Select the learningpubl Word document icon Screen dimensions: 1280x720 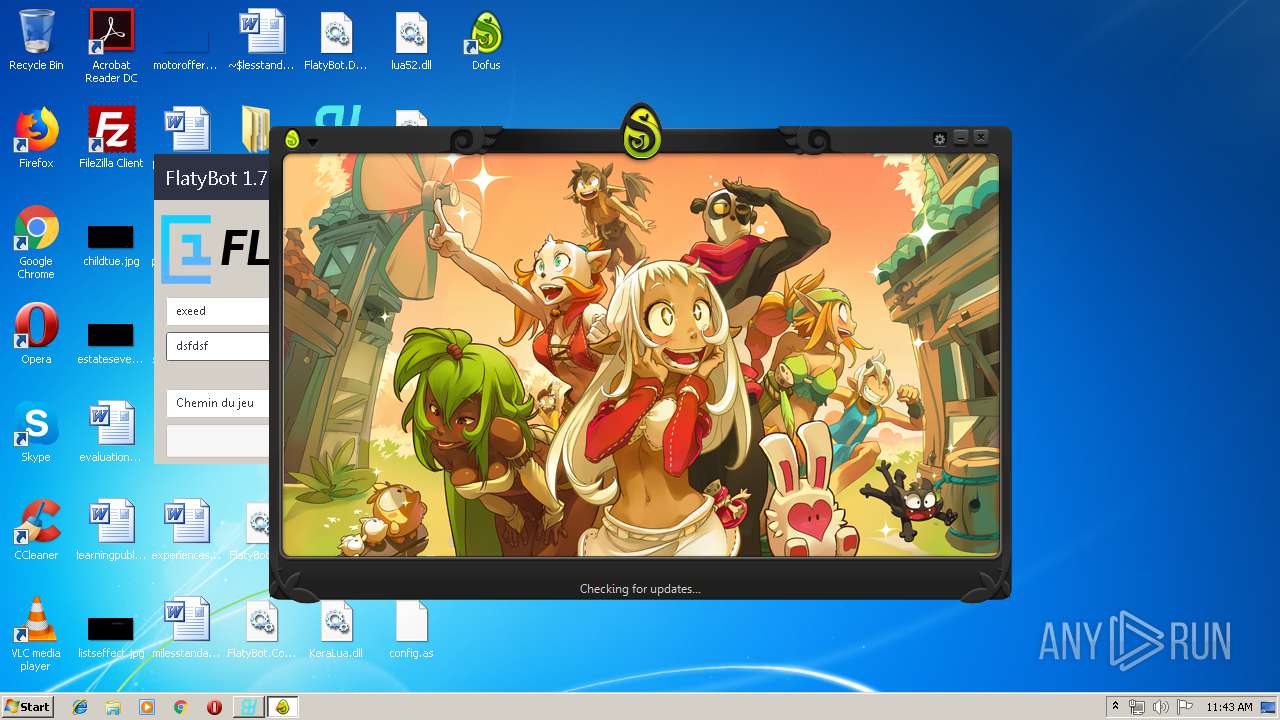pyautogui.click(x=111, y=531)
